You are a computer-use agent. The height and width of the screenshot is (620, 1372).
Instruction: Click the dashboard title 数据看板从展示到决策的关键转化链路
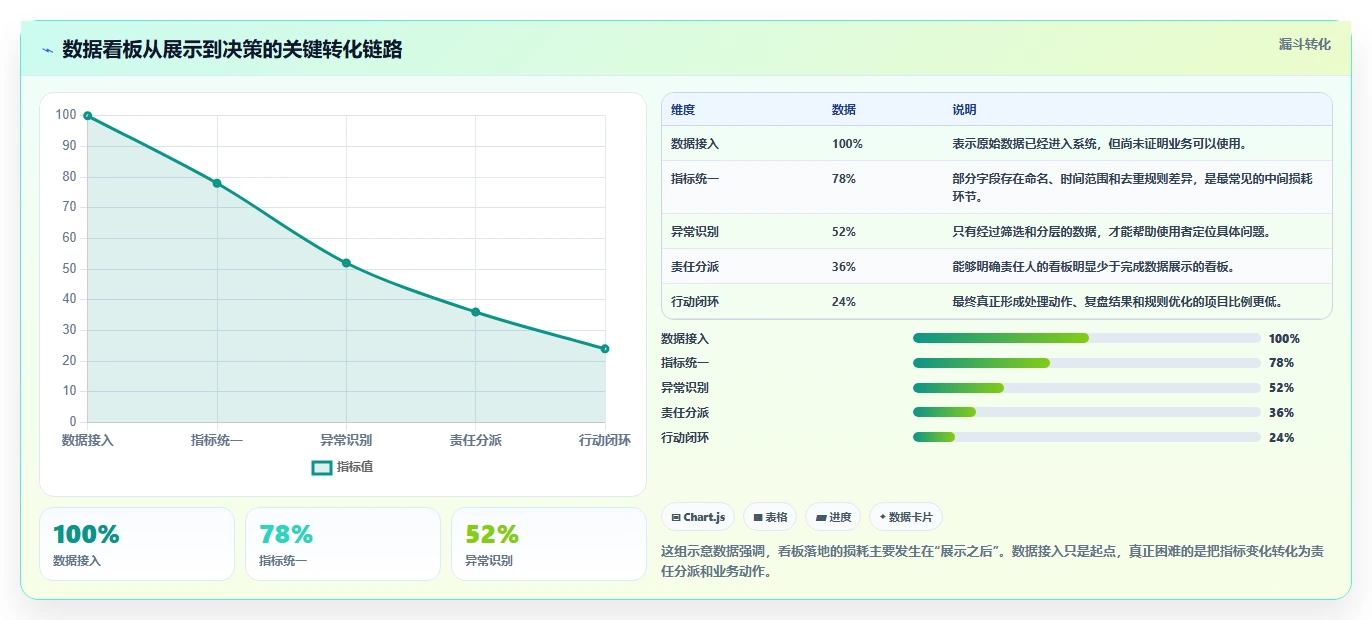point(232,50)
